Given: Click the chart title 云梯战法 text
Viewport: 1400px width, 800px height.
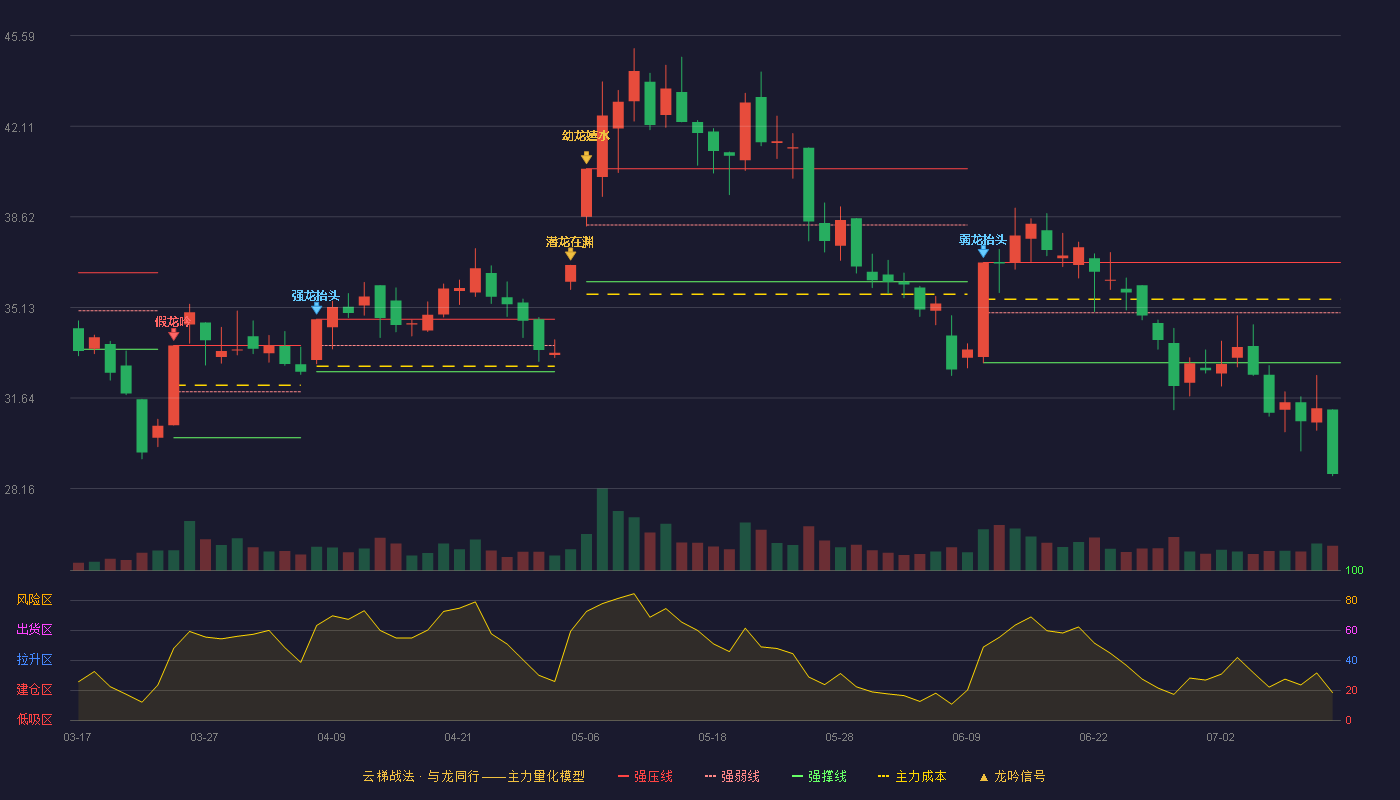Looking at the screenshot, I should [x=388, y=776].
